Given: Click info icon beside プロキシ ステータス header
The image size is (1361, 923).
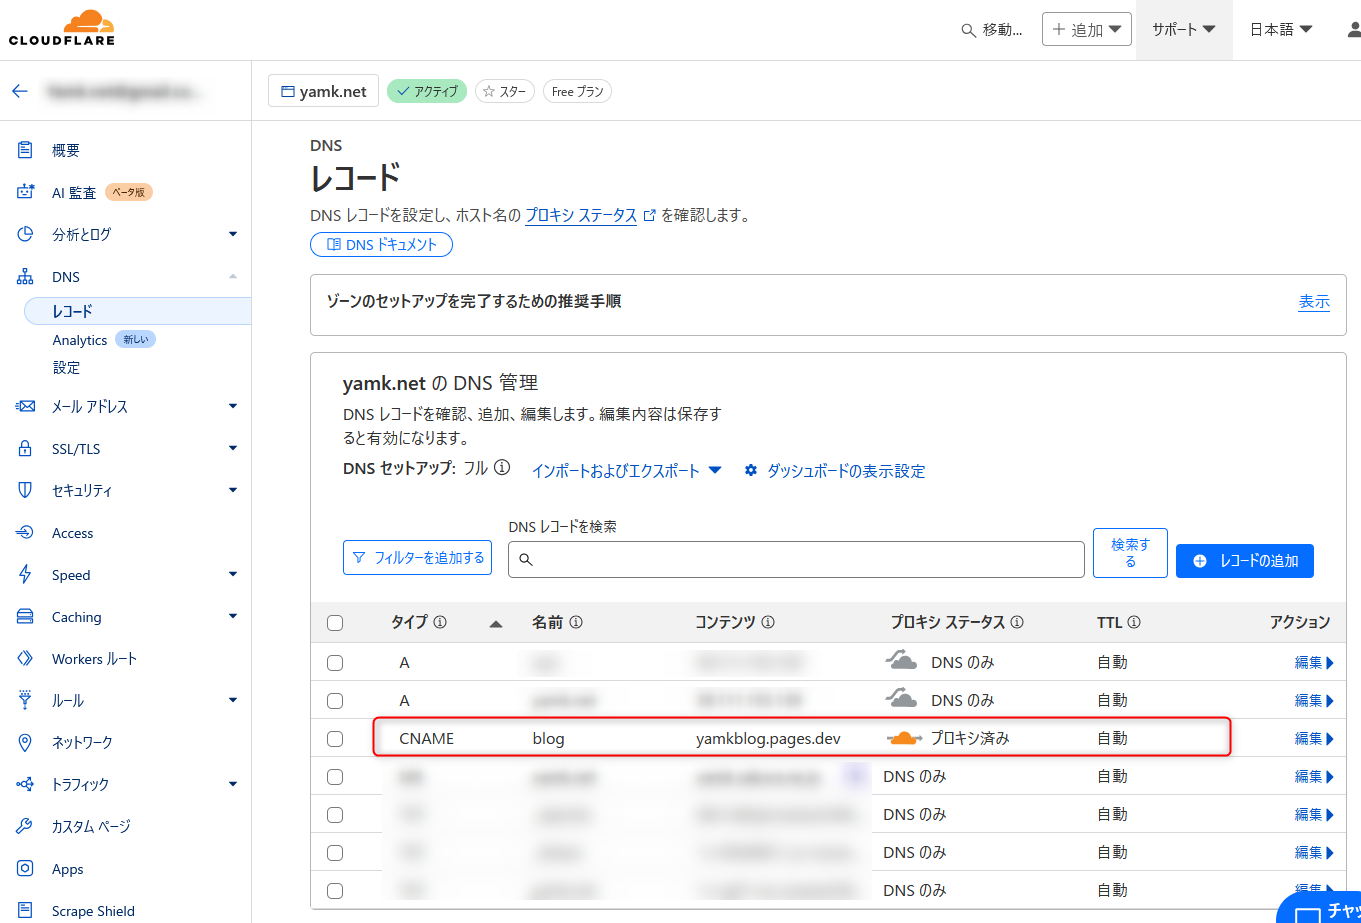Looking at the screenshot, I should 1017,622.
